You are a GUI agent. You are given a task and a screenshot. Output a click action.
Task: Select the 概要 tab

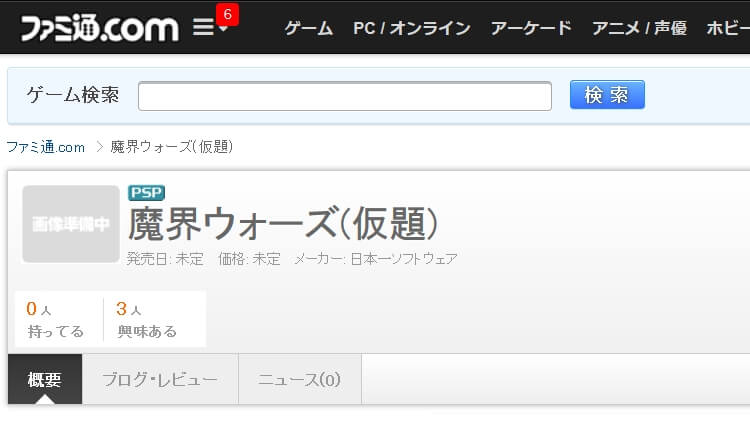[45, 379]
